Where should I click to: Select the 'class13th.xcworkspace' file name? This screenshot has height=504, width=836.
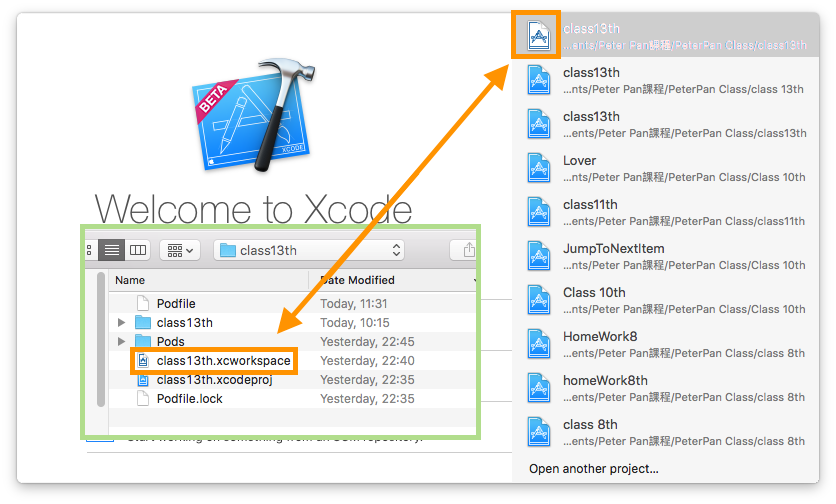click(x=223, y=361)
